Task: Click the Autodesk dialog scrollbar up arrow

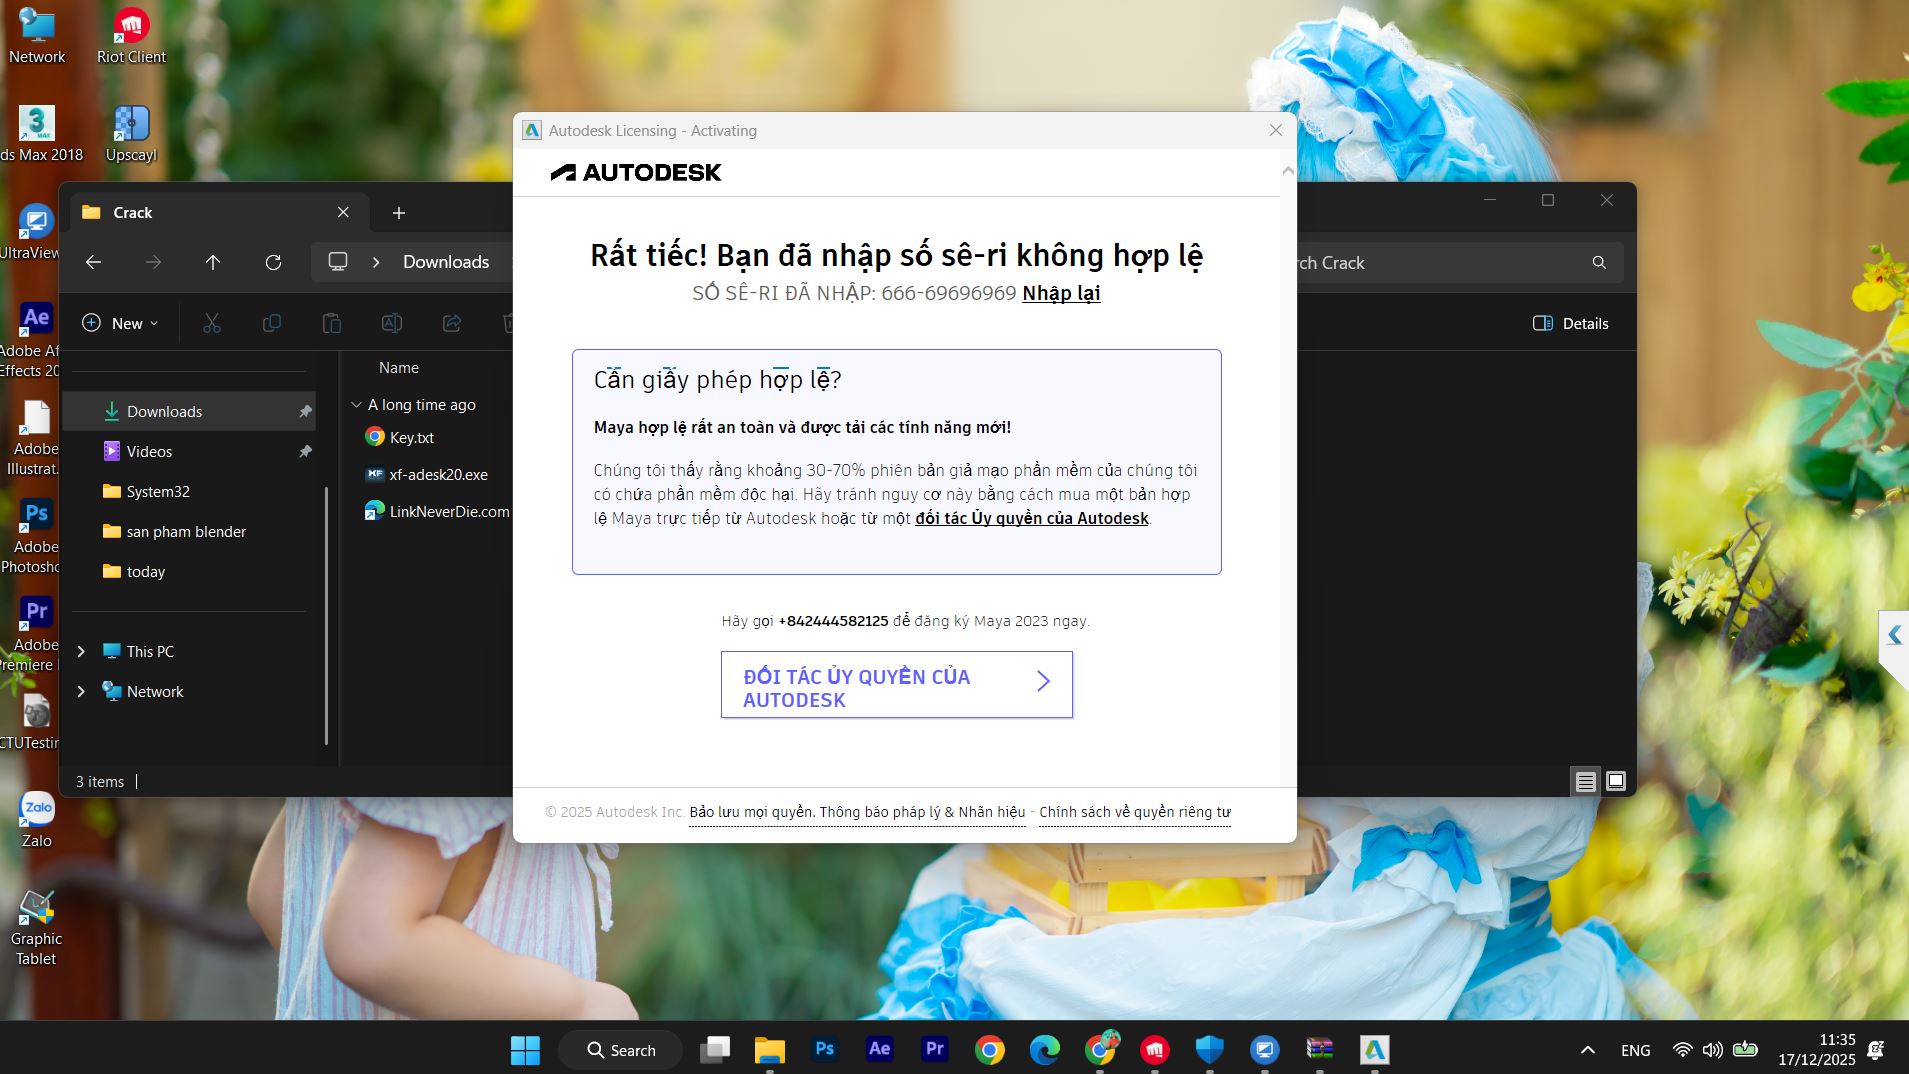Action: coord(1288,171)
